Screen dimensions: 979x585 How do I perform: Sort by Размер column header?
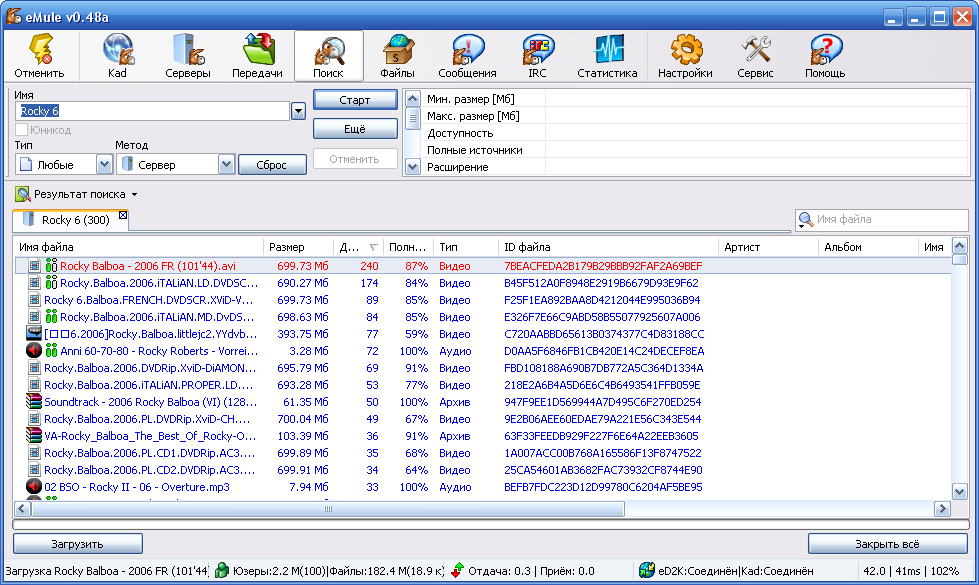[298, 247]
